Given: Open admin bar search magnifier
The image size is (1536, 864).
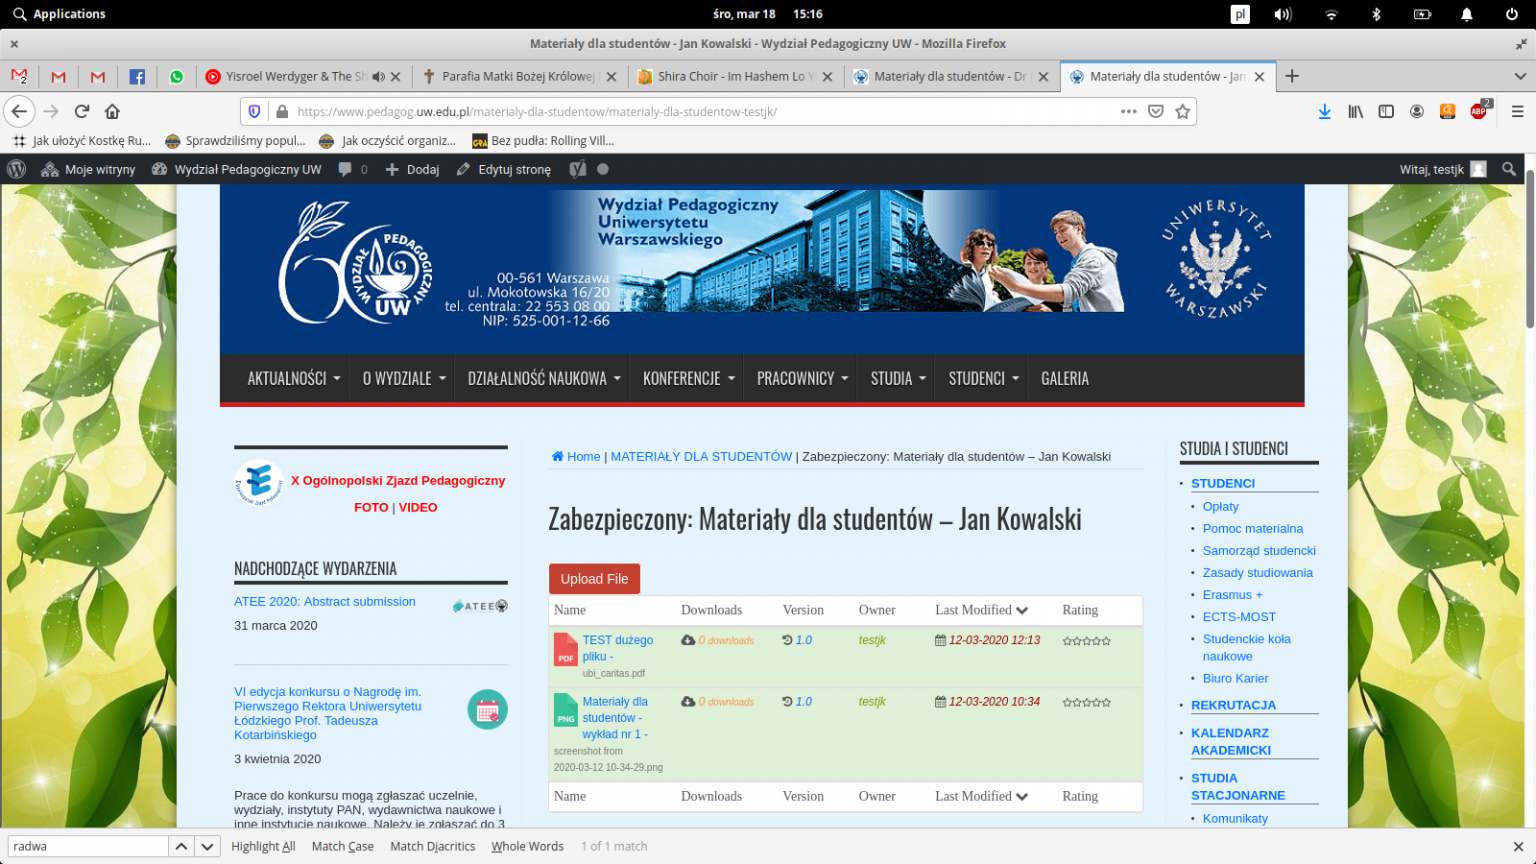Looking at the screenshot, I should [1509, 169].
